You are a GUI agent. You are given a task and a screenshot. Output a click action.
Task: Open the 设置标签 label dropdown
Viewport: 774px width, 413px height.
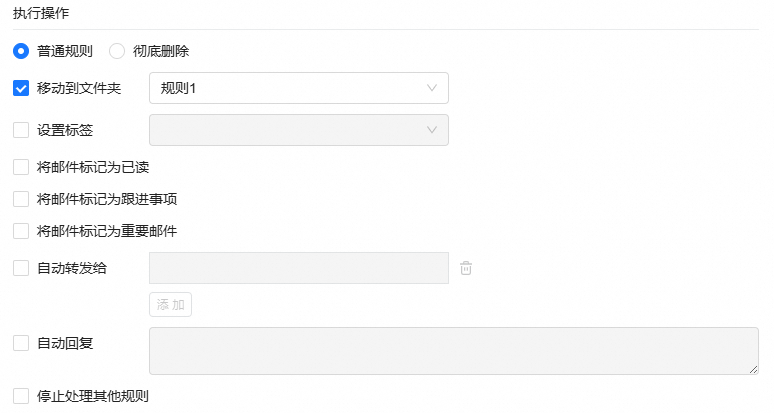pyautogui.click(x=298, y=130)
